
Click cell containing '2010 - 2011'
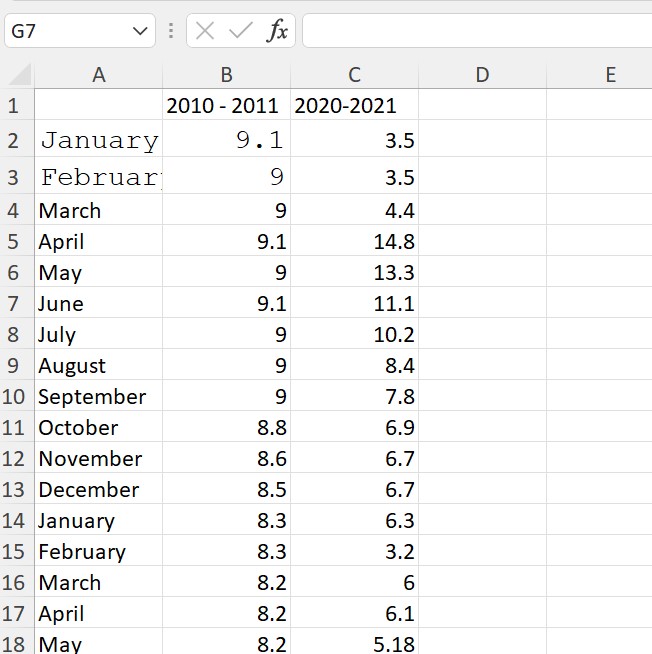tap(227, 105)
